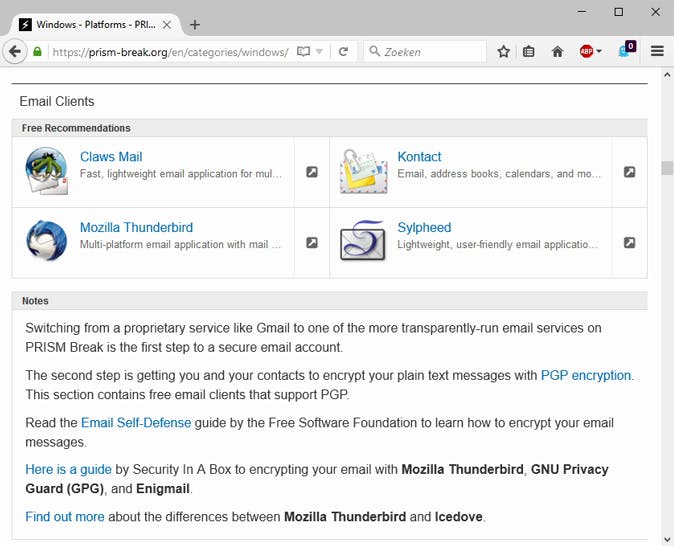Expand the address bar history dropdown arrow
674x546 pixels.
[x=319, y=52]
